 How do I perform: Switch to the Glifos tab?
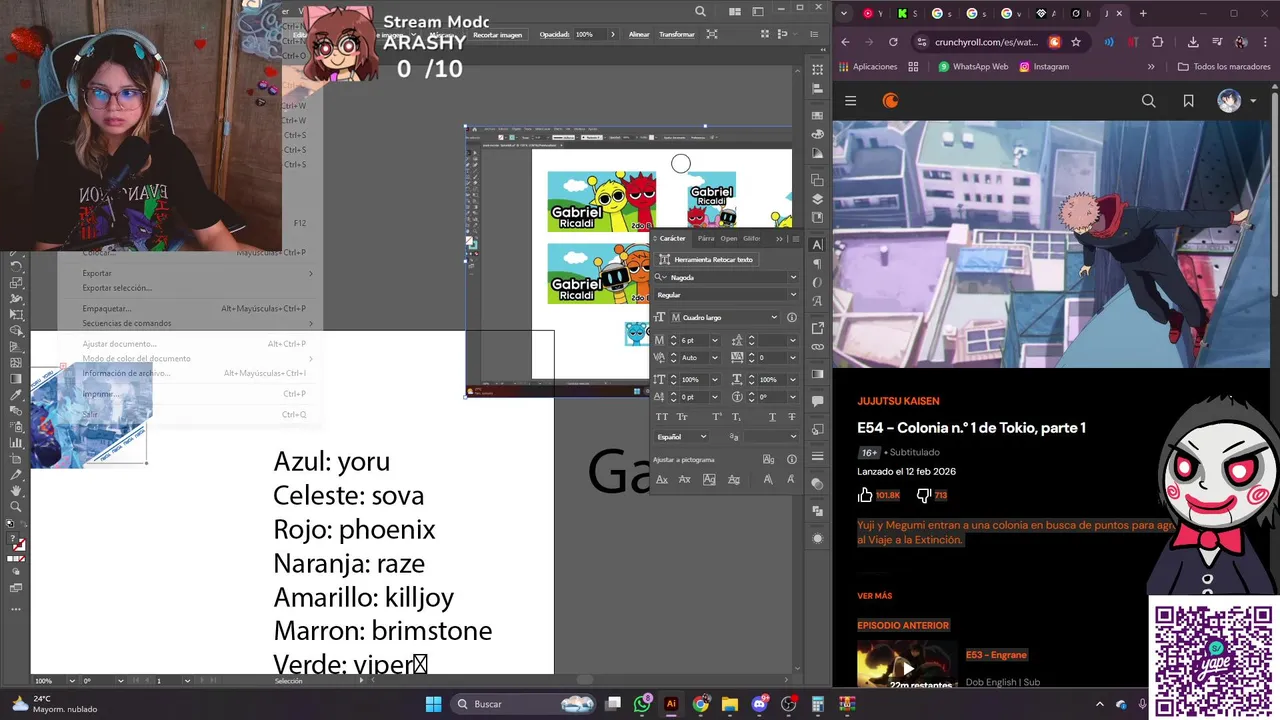point(752,238)
